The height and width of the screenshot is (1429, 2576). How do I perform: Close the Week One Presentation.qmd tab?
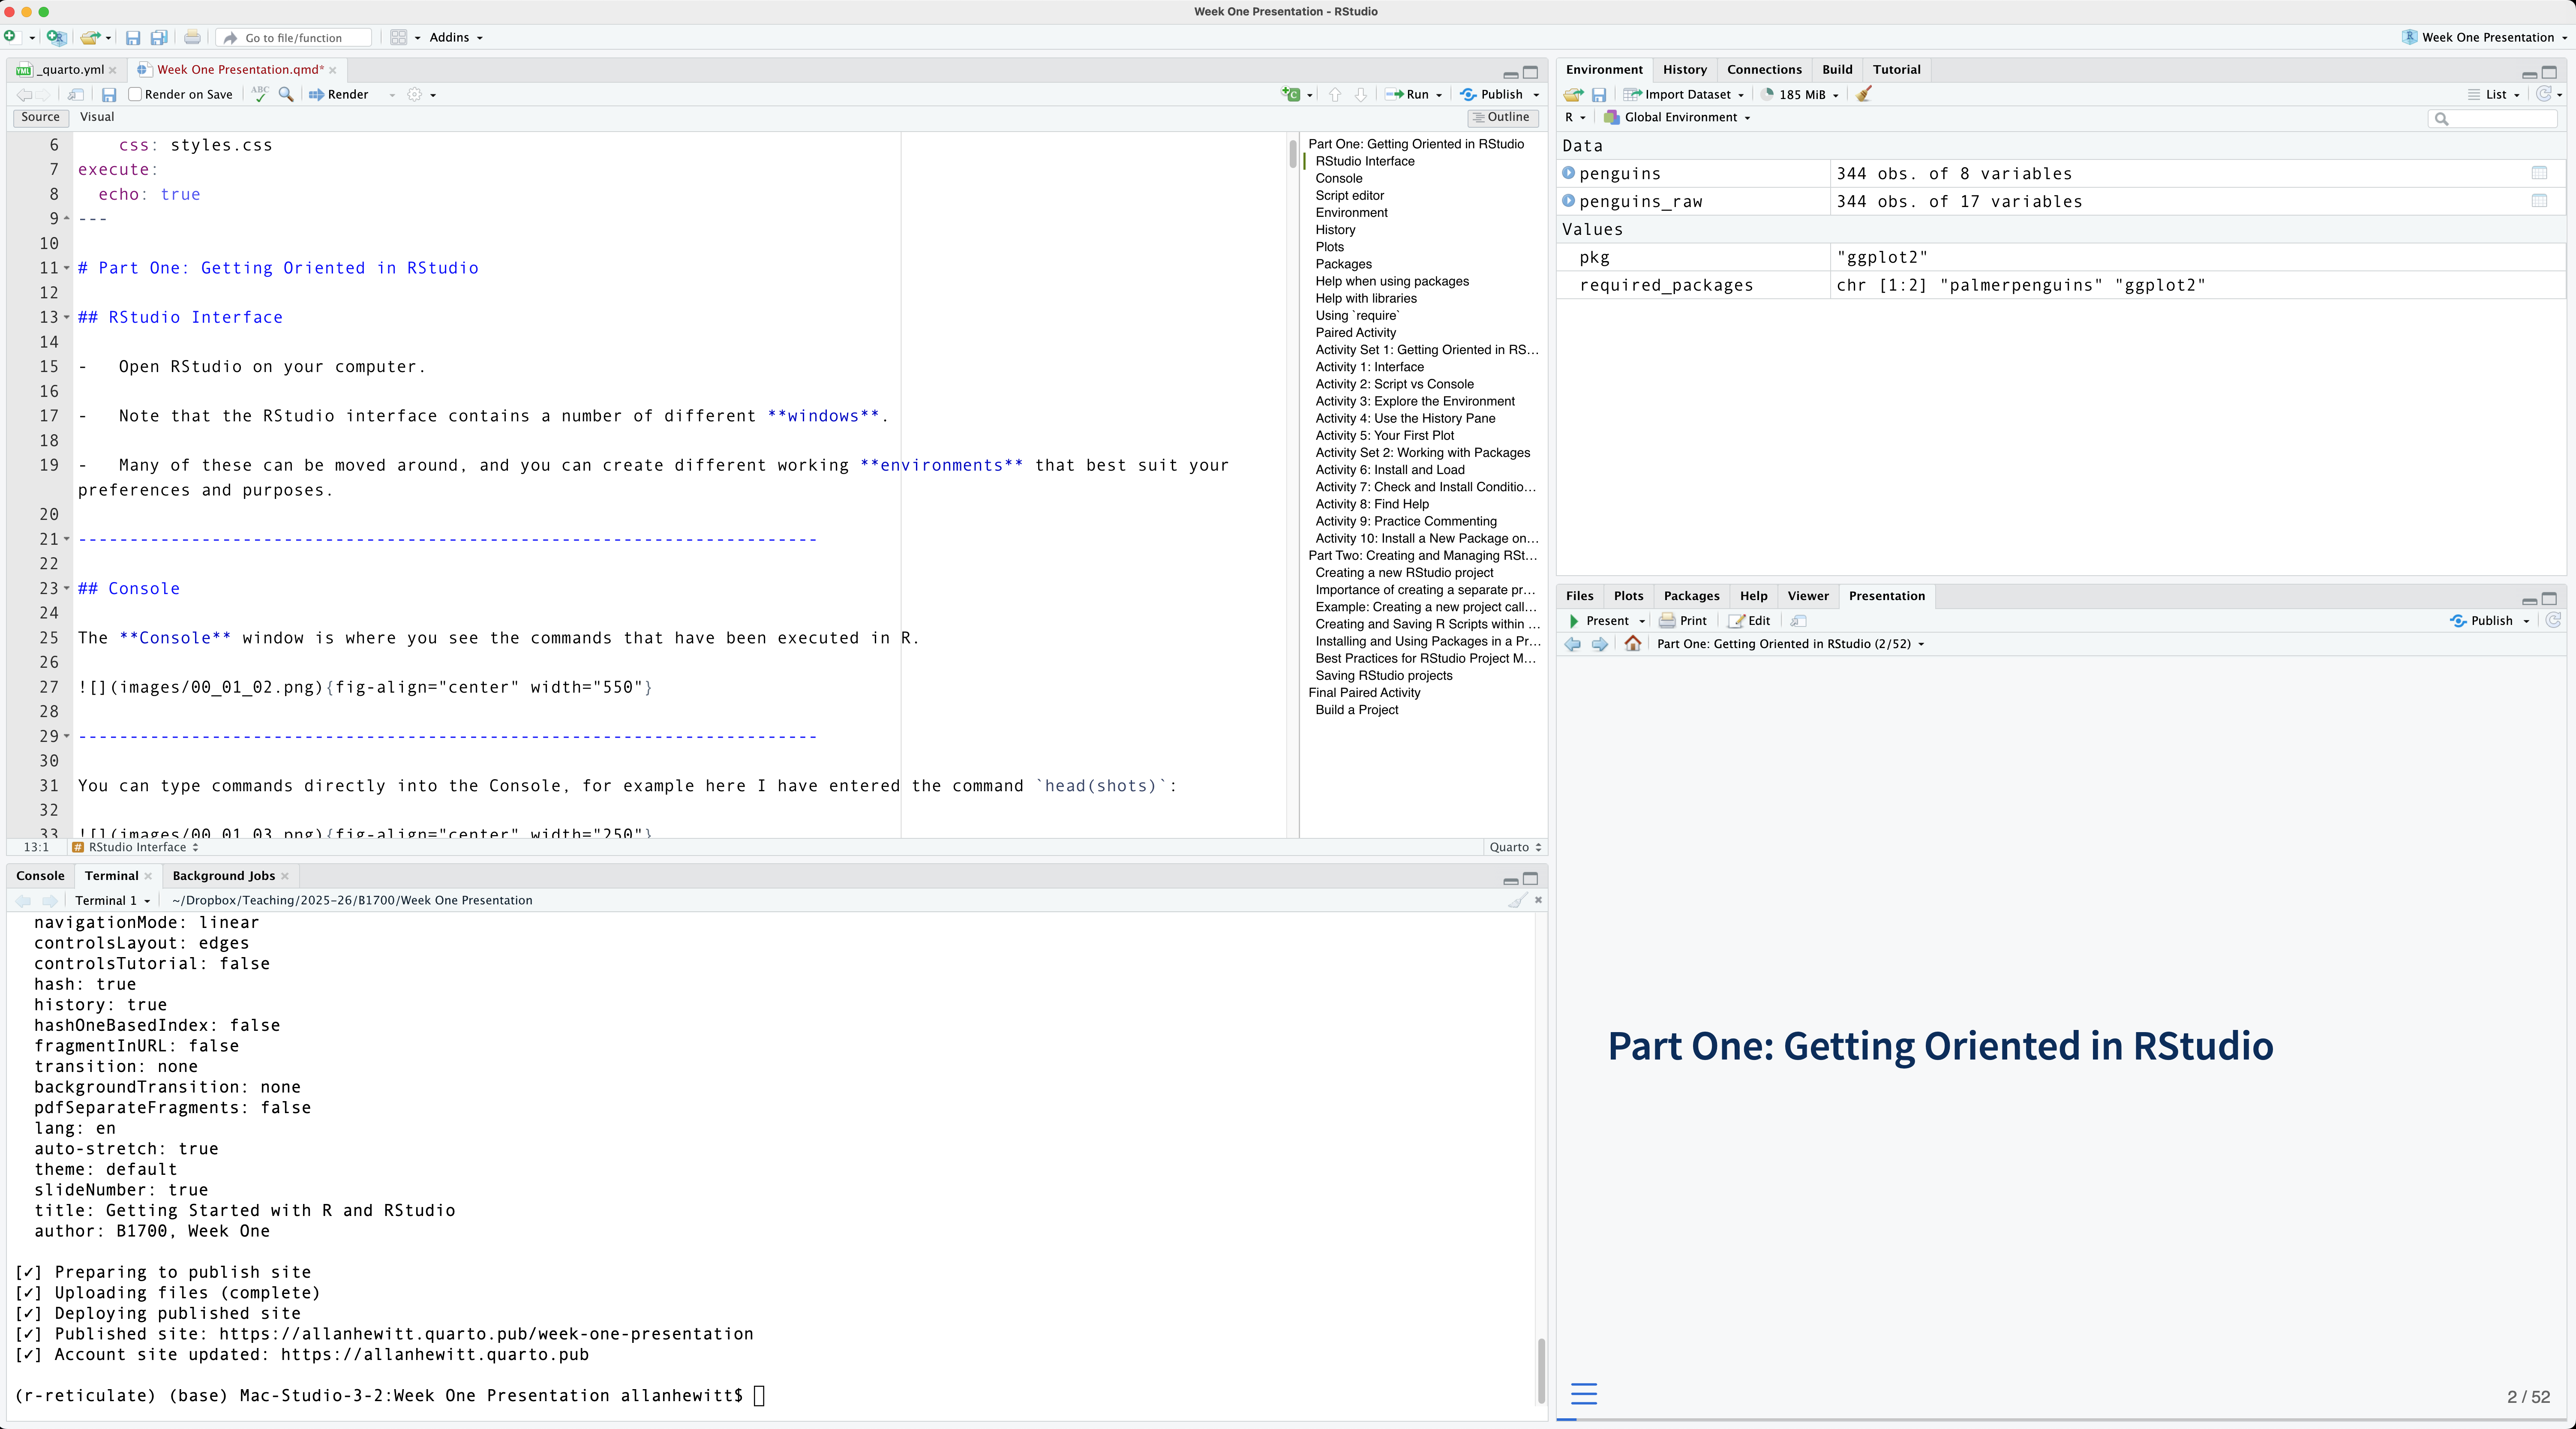point(333,69)
